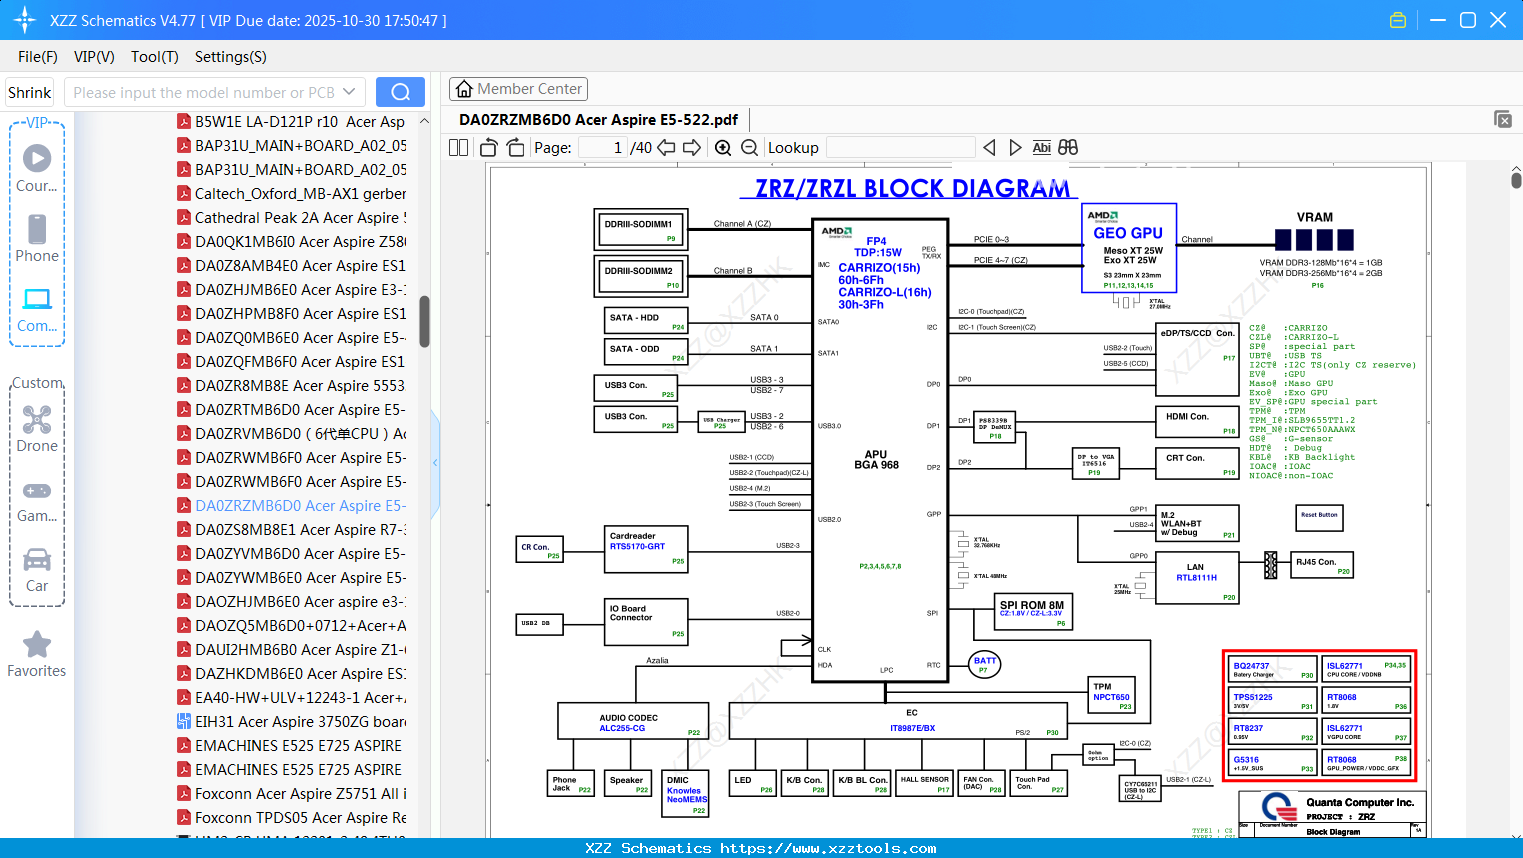This screenshot has width=1523, height=858.
Task: Toggle the Abi text-match option icon
Action: pos(1041,148)
